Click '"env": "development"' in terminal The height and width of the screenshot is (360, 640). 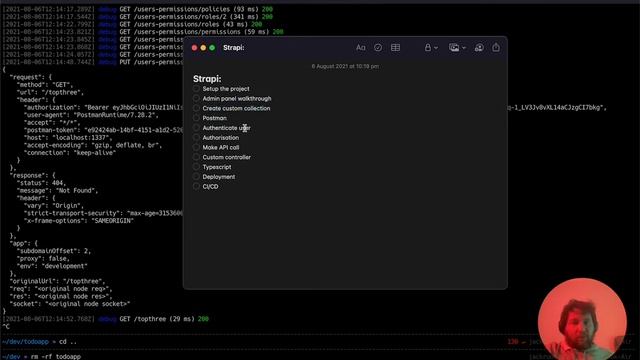click(x=52, y=266)
